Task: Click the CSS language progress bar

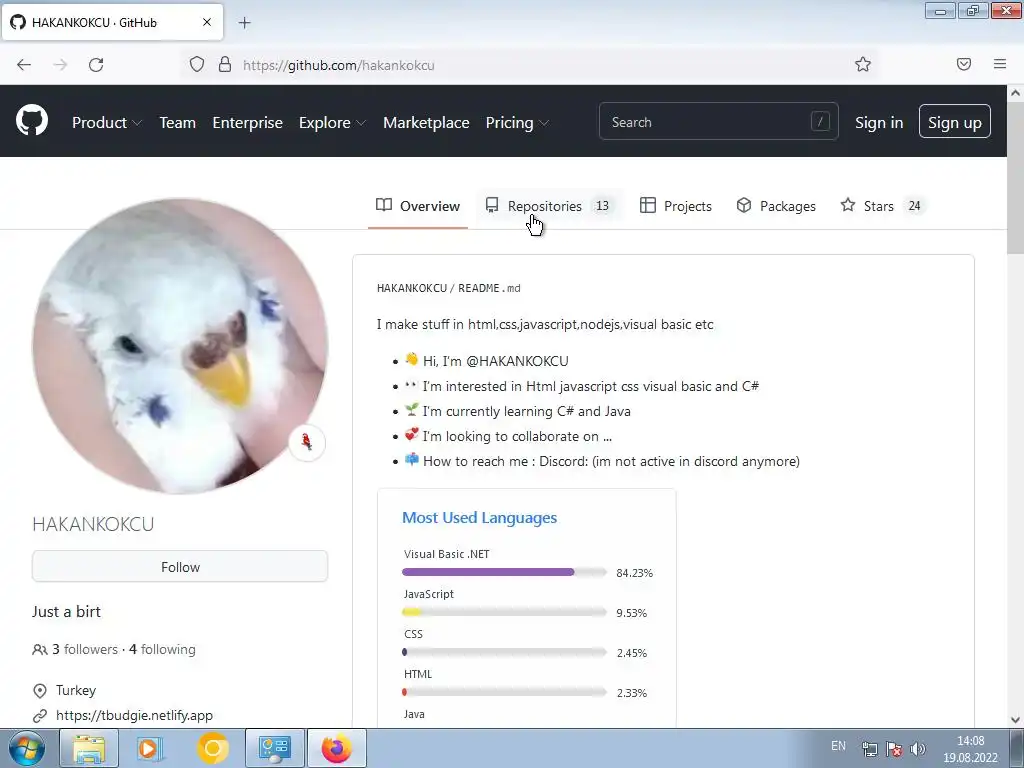Action: [x=505, y=652]
